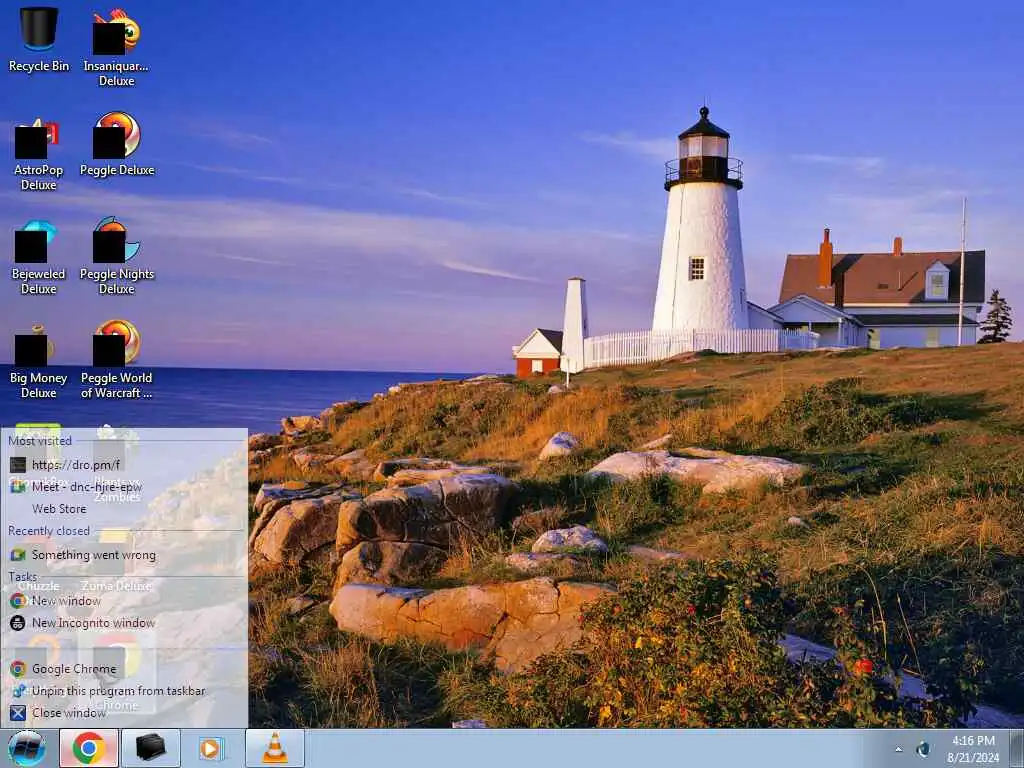Click the Peggle Nights Deluxe icon
This screenshot has height=768, width=1024.
point(117,256)
